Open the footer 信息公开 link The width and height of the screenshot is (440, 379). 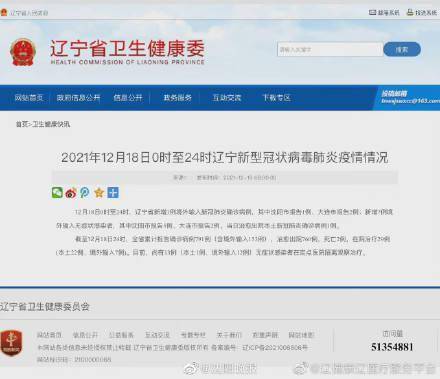click(85, 335)
